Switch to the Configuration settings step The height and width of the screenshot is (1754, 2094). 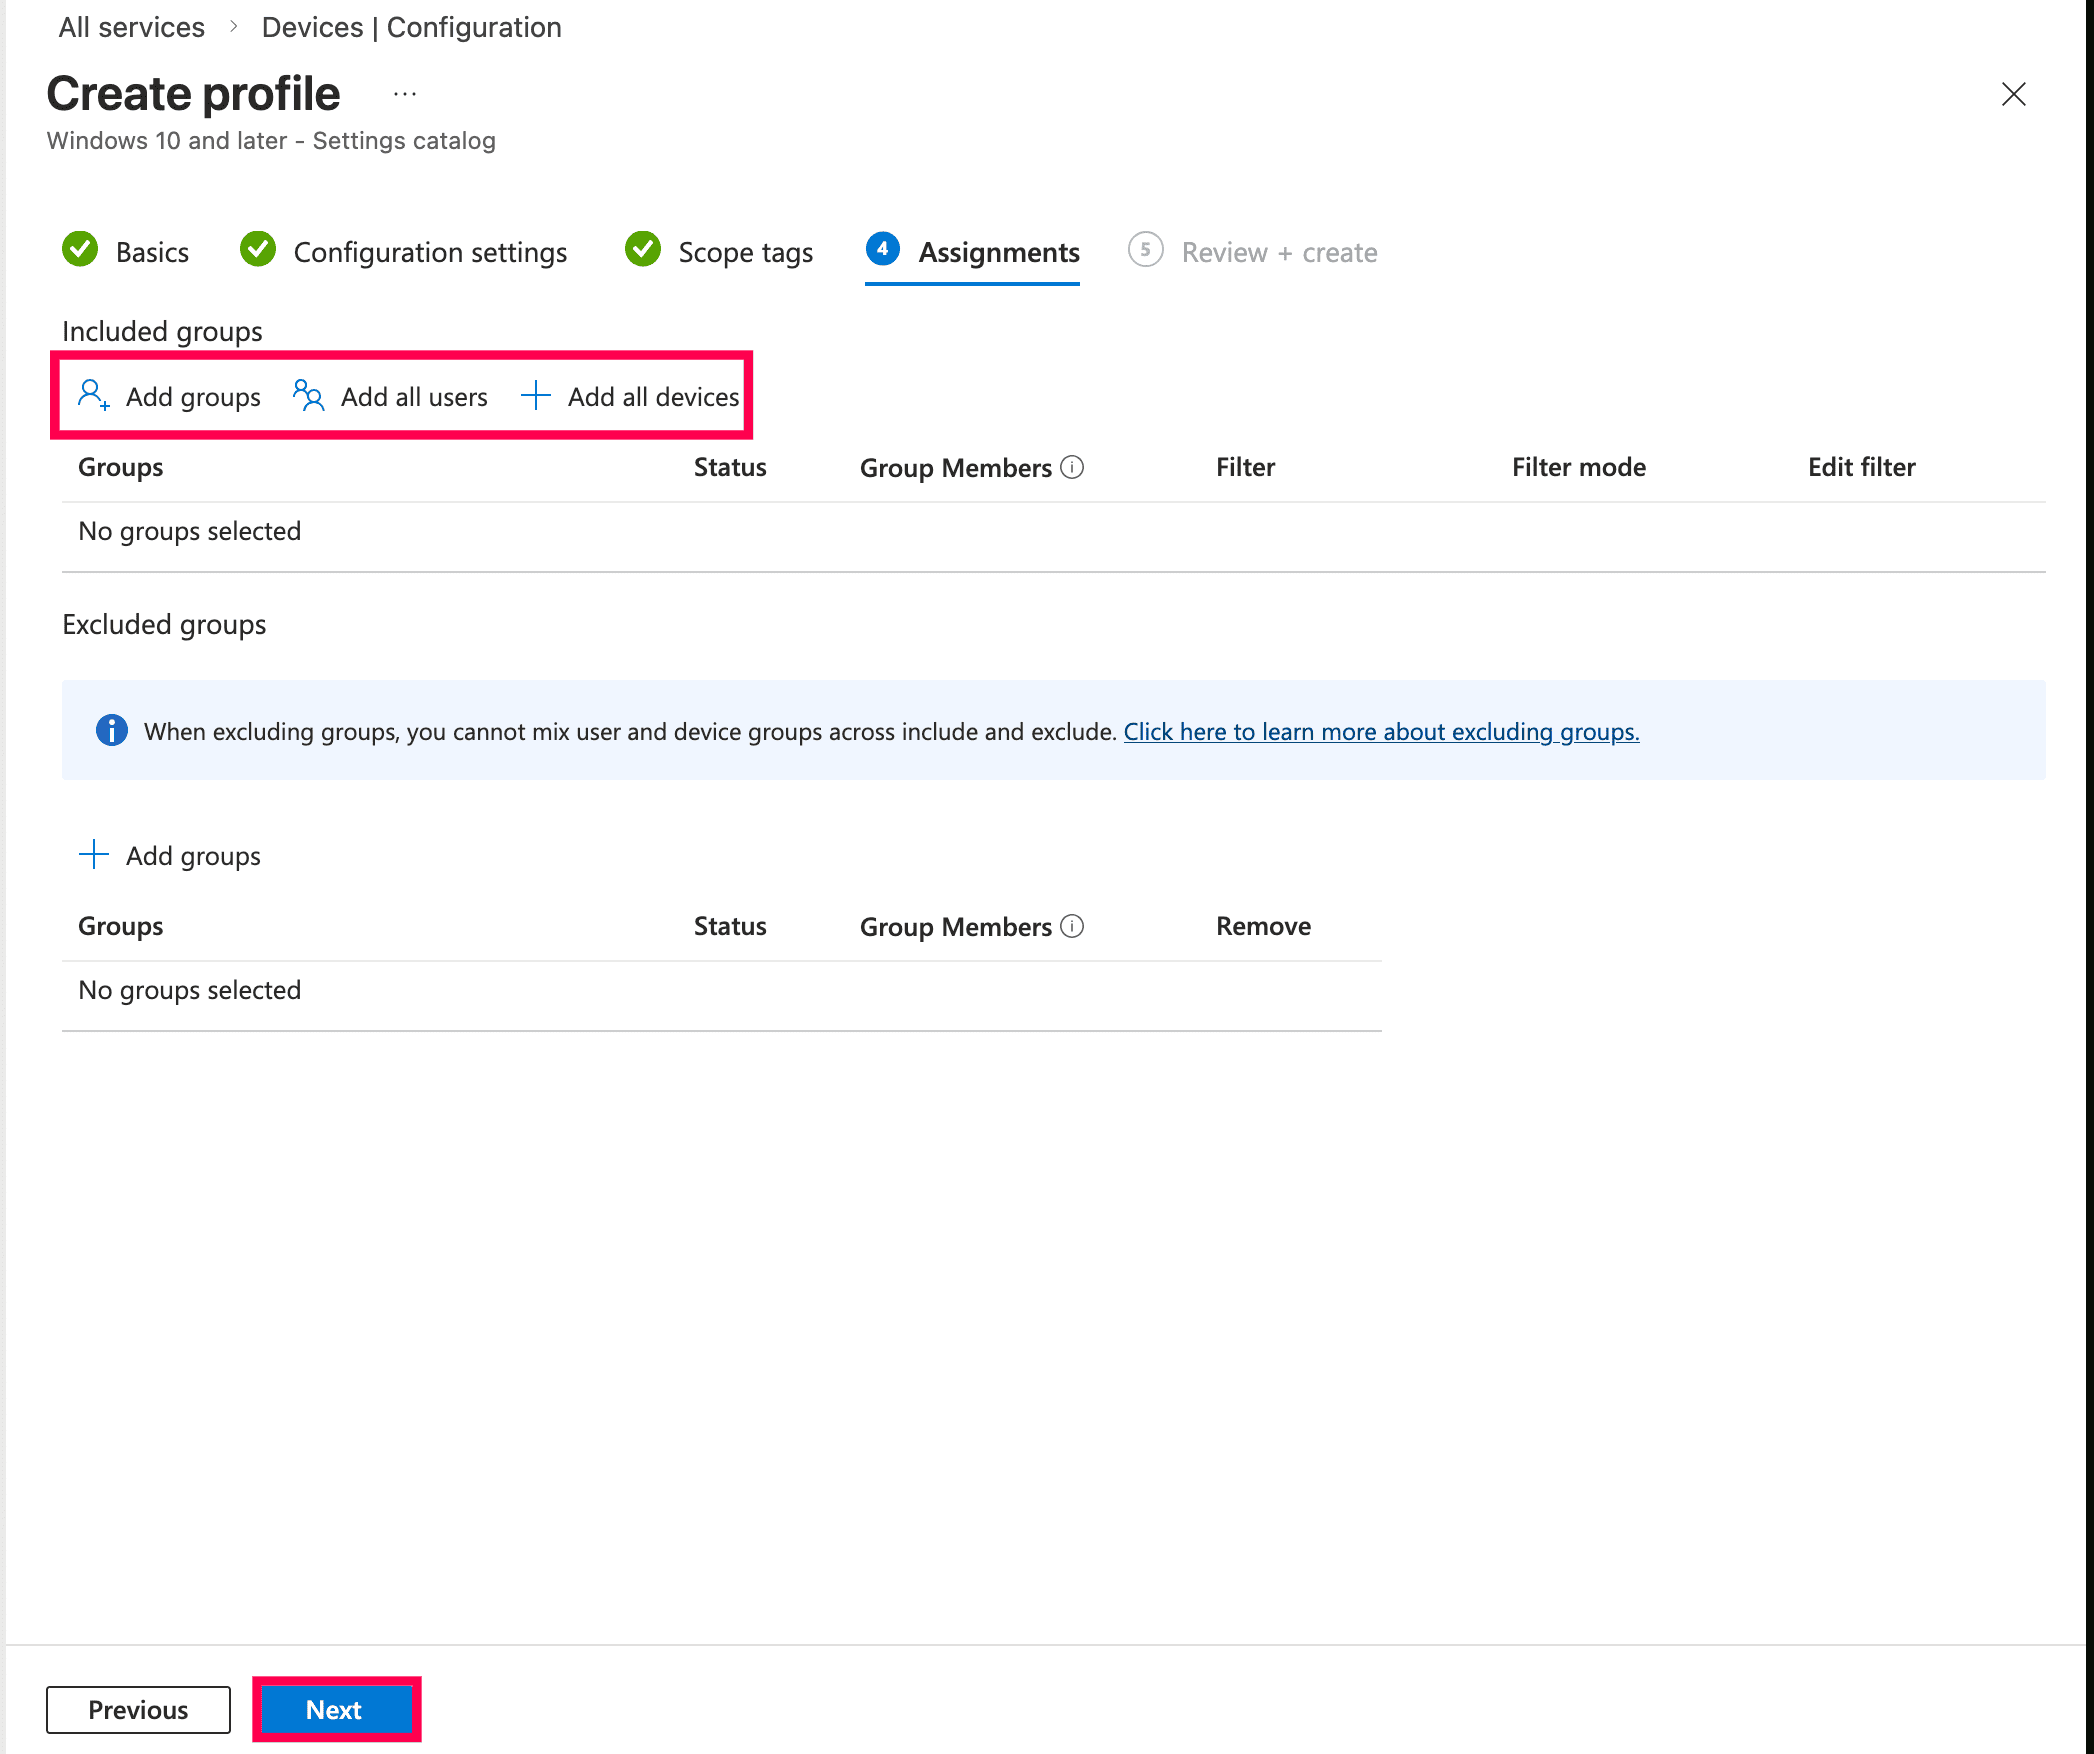(x=430, y=252)
